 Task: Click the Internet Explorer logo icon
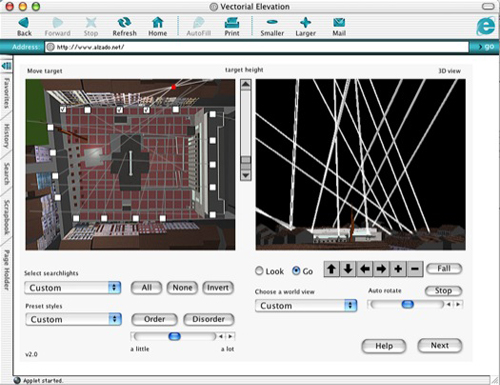click(x=486, y=25)
